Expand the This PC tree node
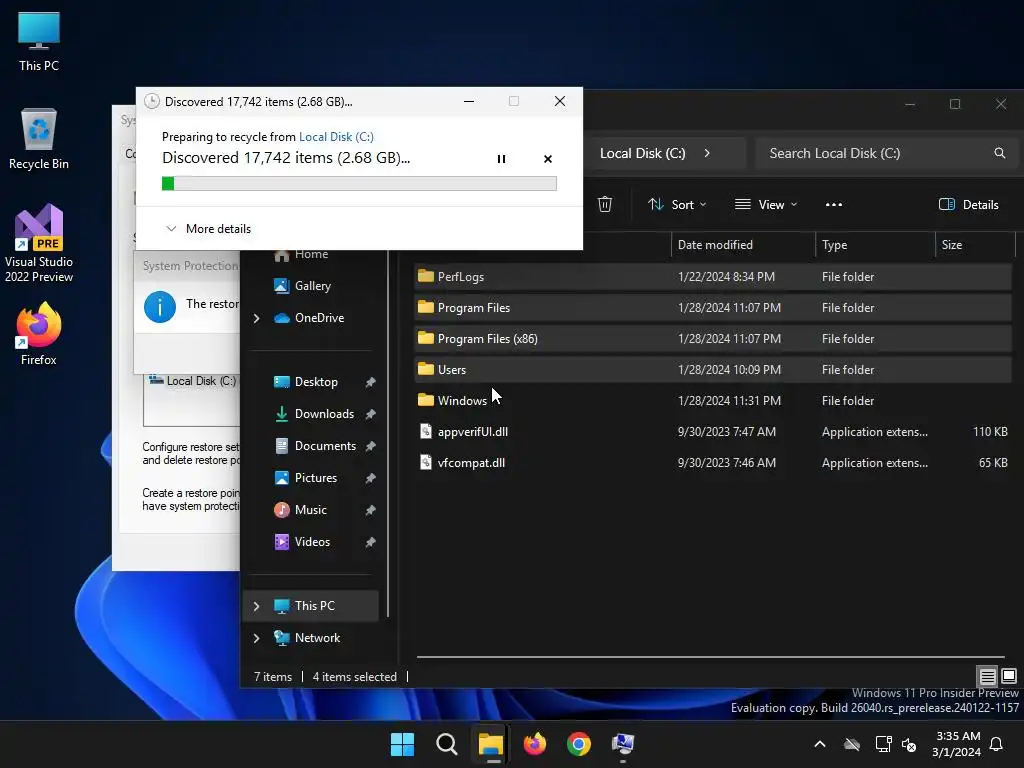1024x768 pixels. click(x=257, y=606)
